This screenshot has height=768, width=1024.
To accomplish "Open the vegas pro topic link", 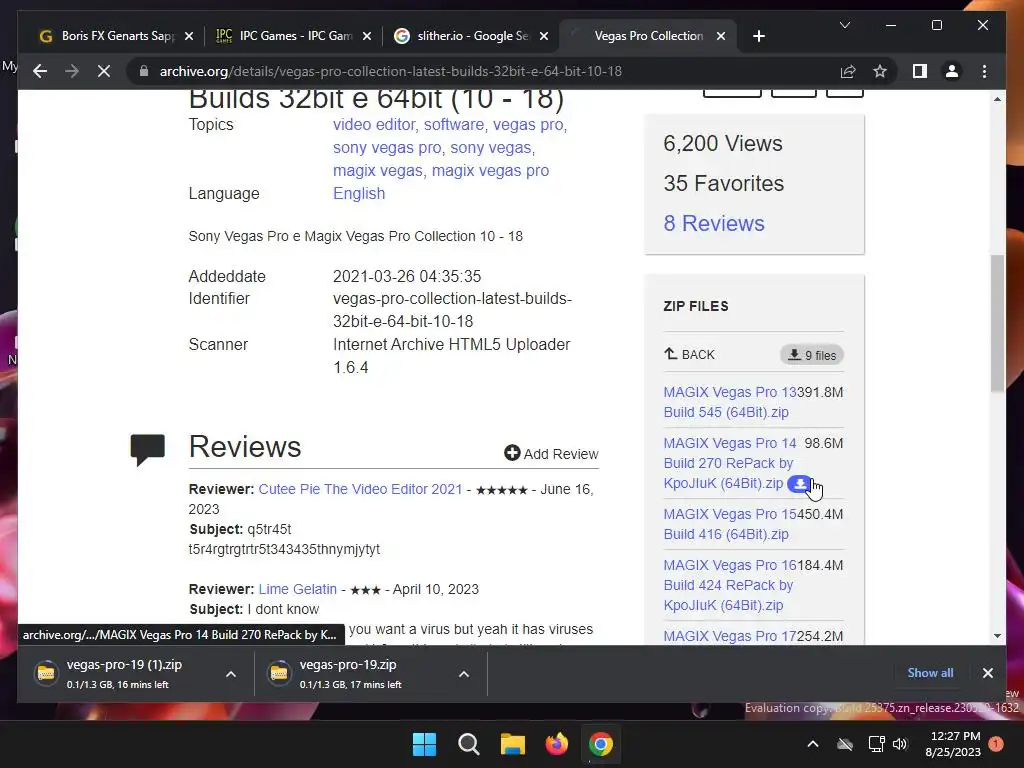I will [528, 125].
